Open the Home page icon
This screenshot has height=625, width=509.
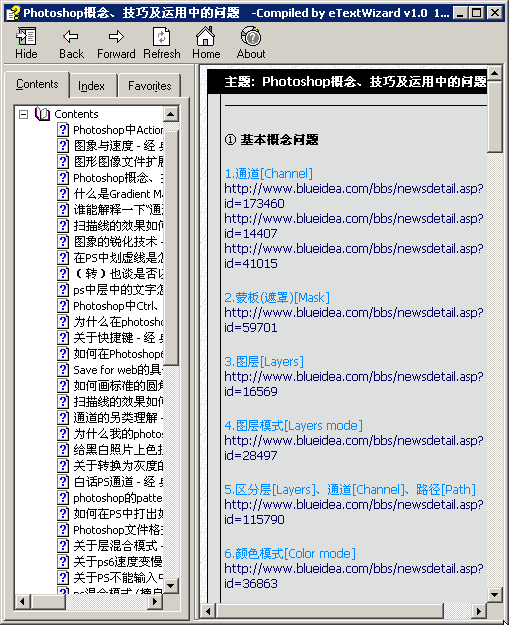click(x=206, y=36)
